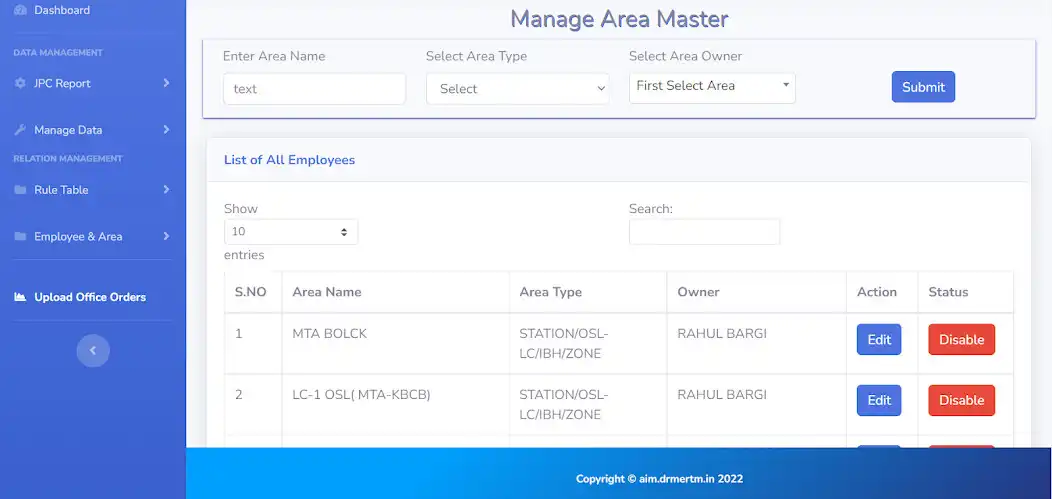This screenshot has height=499, width=1052.
Task: Open the Show entries count selector
Action: (290, 232)
